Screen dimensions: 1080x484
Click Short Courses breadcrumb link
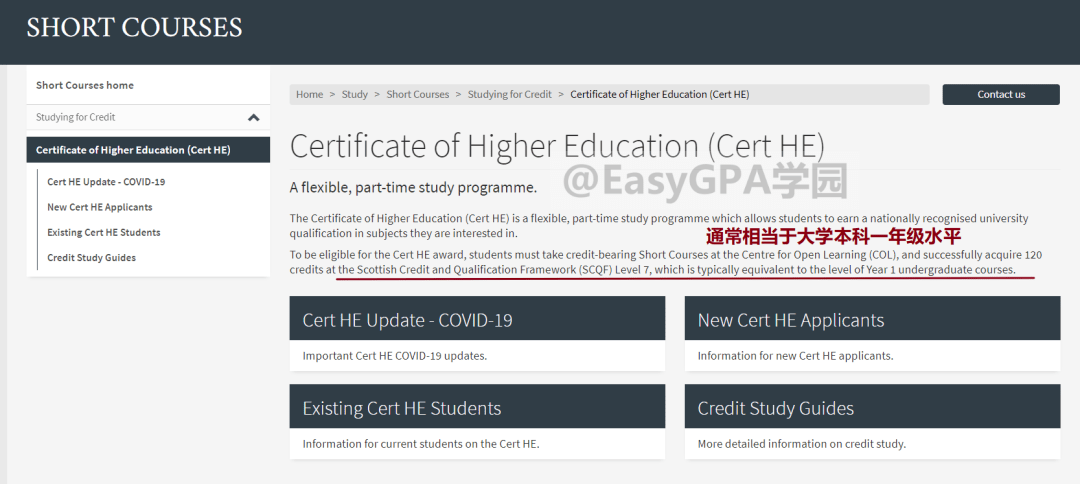coord(418,95)
